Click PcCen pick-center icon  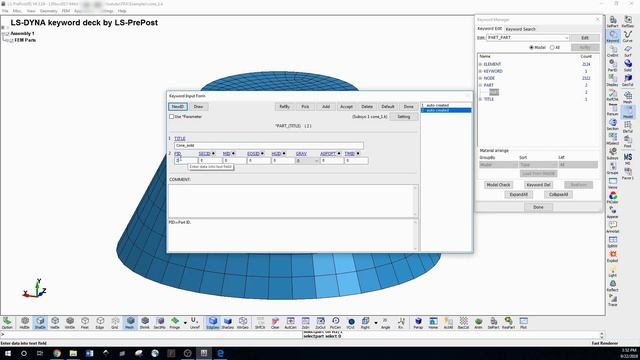click(336, 322)
